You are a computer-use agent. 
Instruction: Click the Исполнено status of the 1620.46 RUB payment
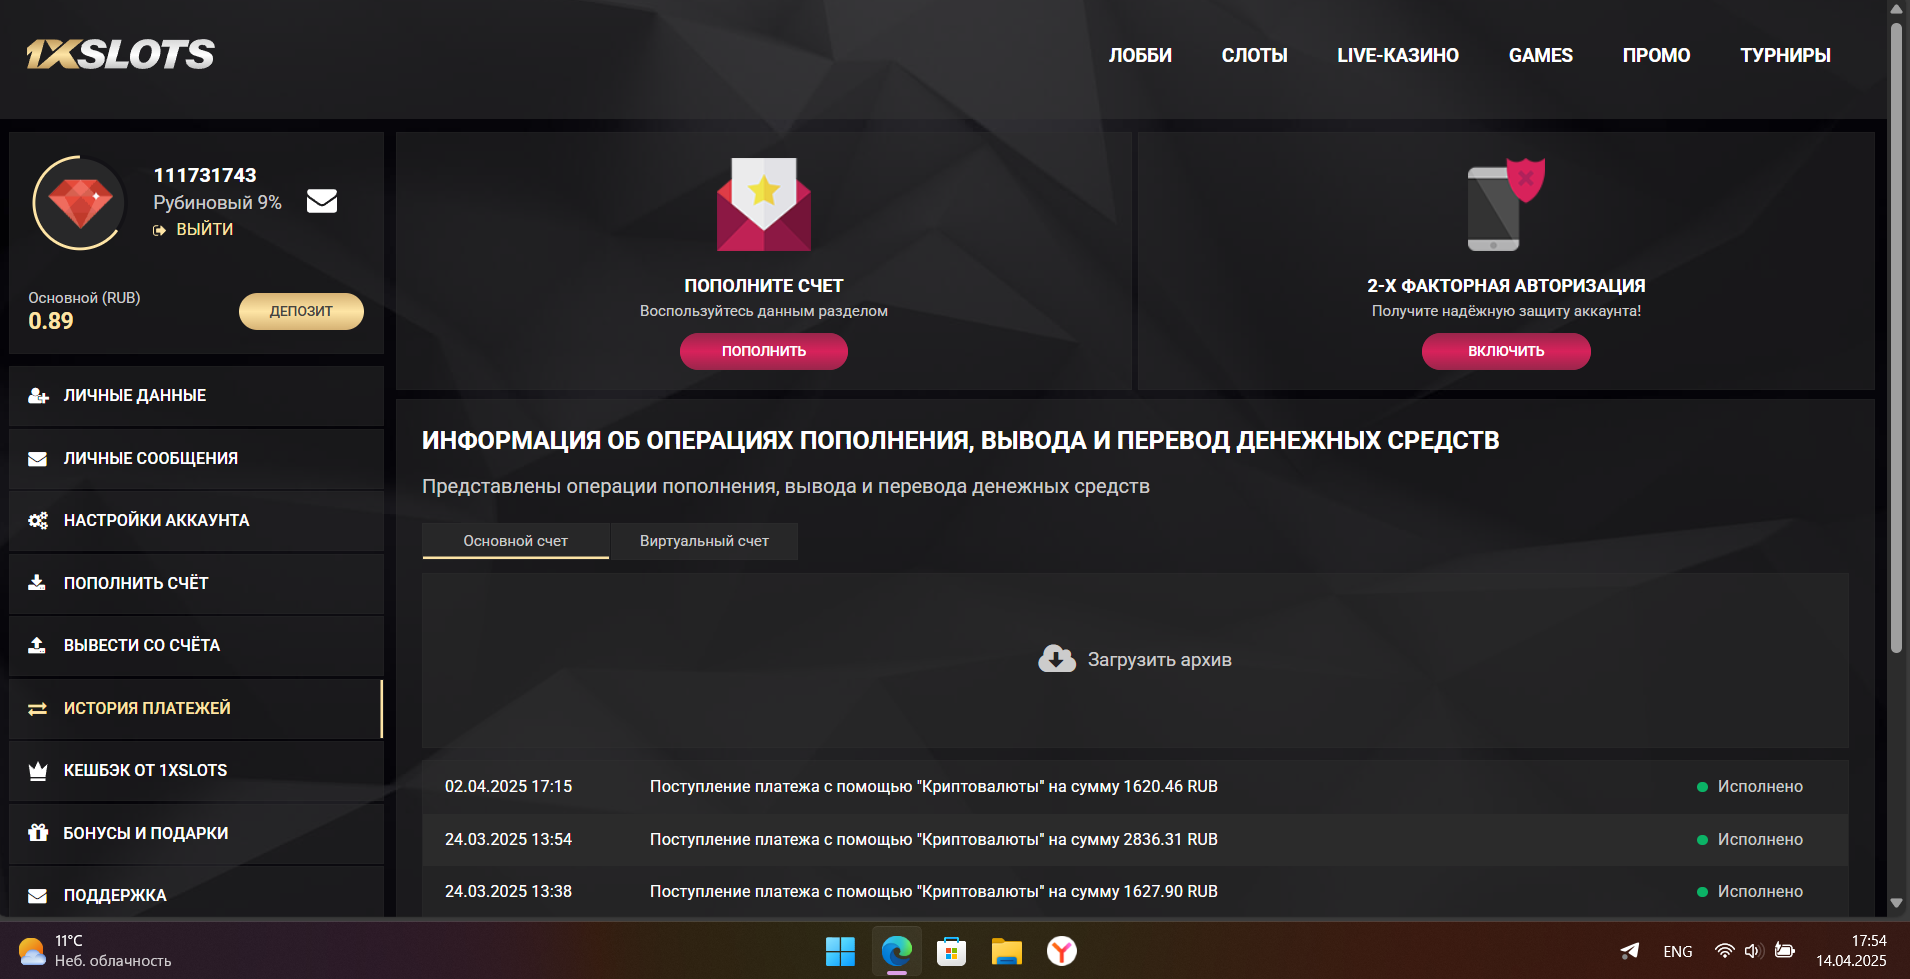(1750, 787)
